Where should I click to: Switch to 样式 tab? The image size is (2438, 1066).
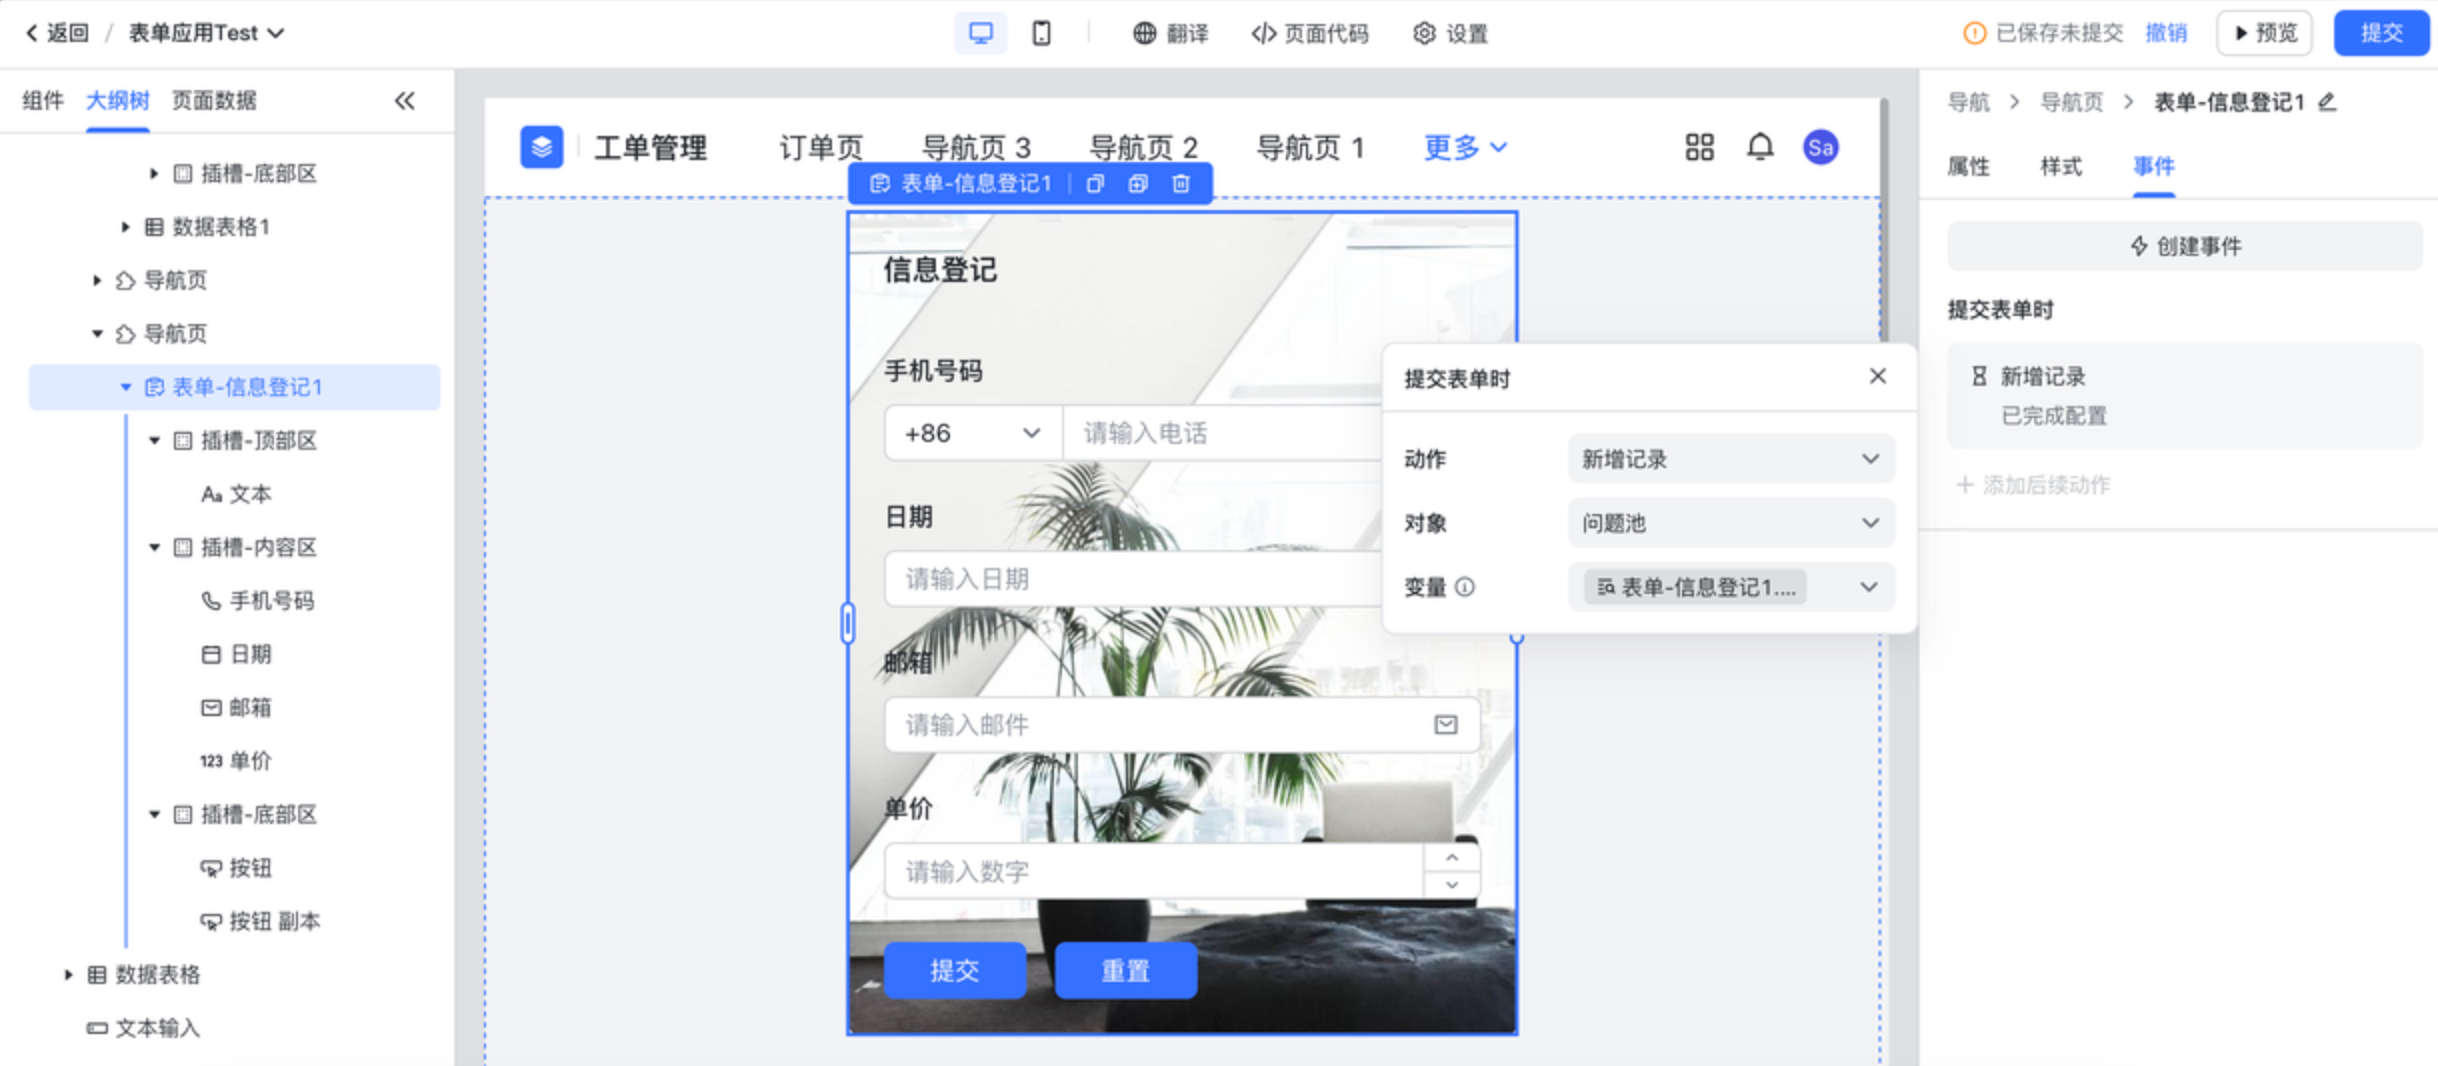(x=2061, y=166)
